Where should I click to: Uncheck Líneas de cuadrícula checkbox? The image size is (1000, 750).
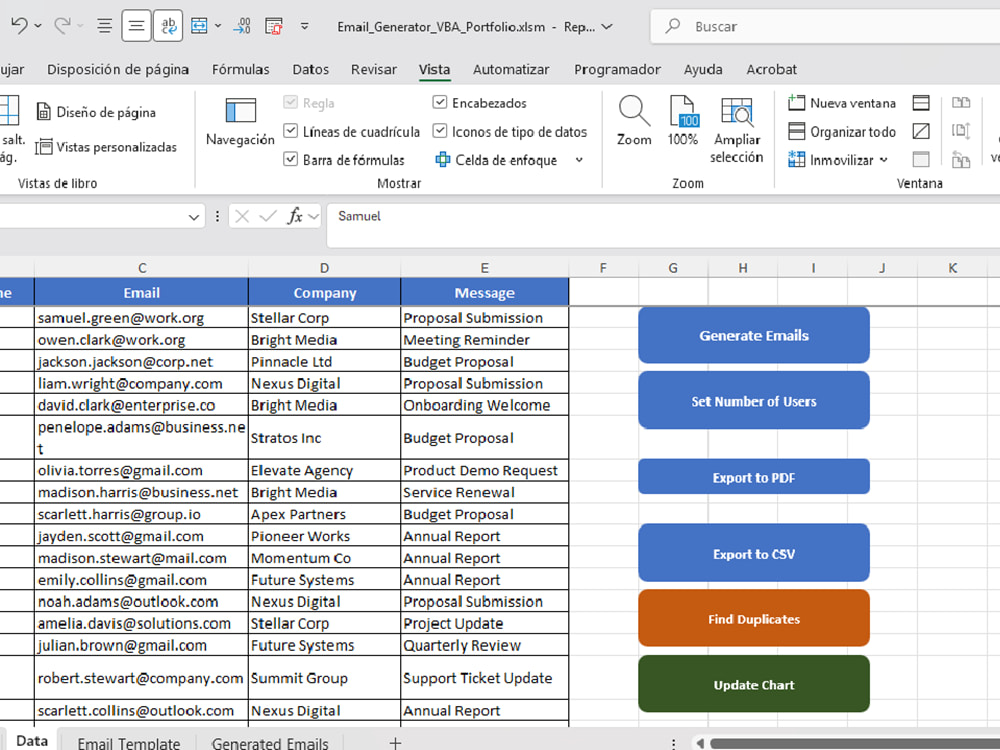tap(291, 131)
